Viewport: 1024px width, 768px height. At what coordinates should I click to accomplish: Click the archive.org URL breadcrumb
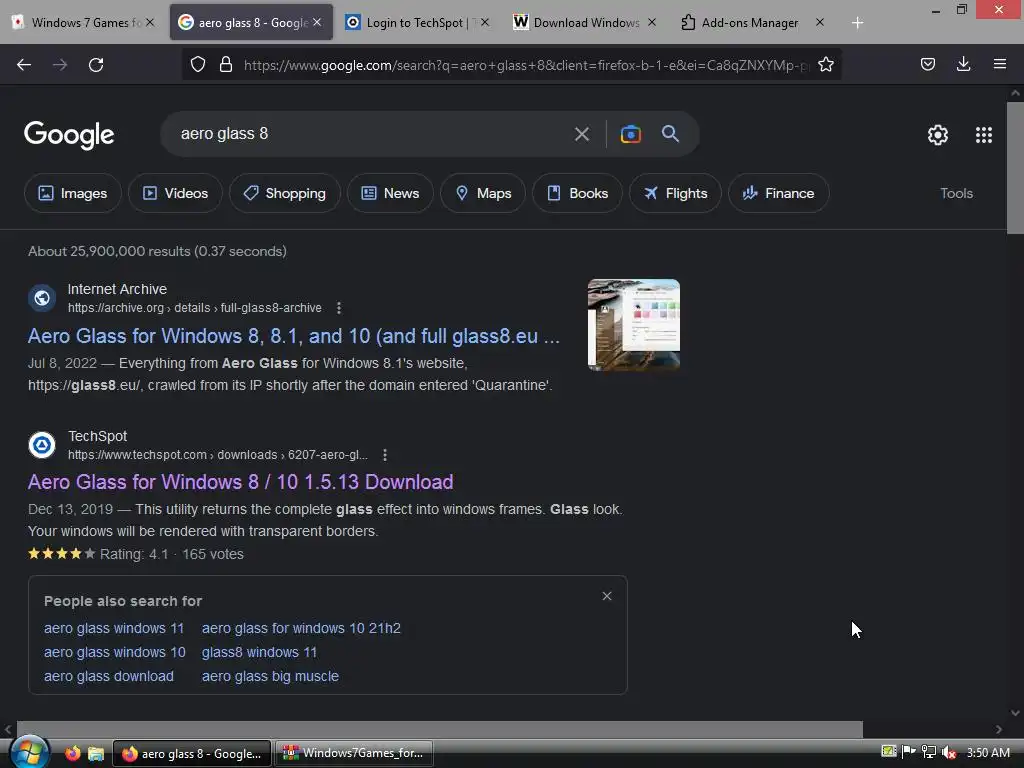click(x=195, y=308)
